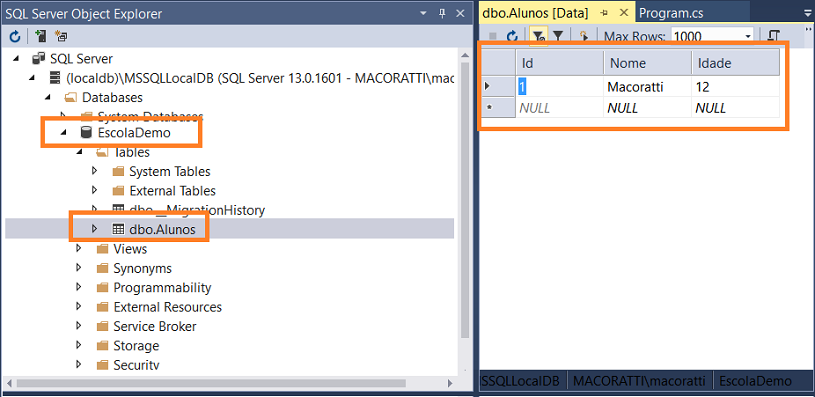Refresh the SQL Server Object Explorer
The width and height of the screenshot is (815, 397).
pos(15,36)
